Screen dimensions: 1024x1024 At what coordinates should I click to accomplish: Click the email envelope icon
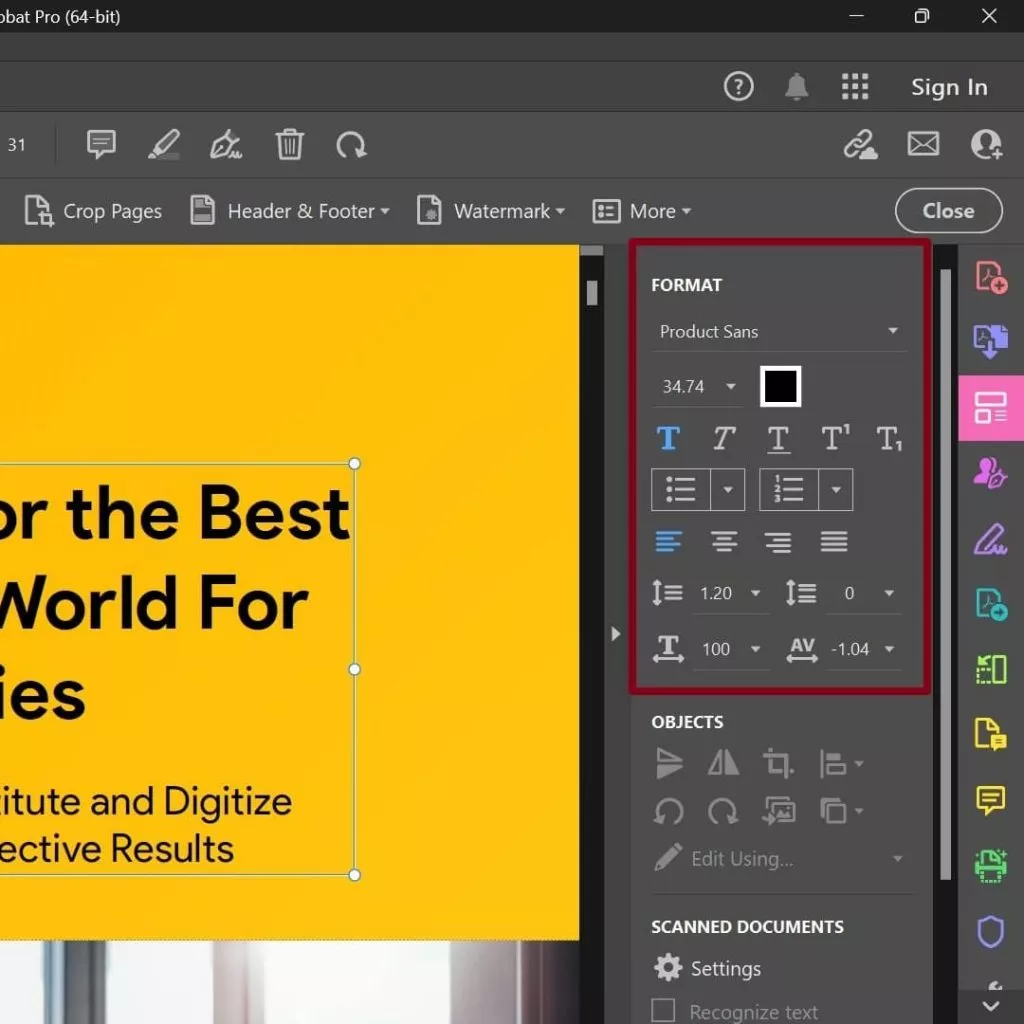point(923,145)
